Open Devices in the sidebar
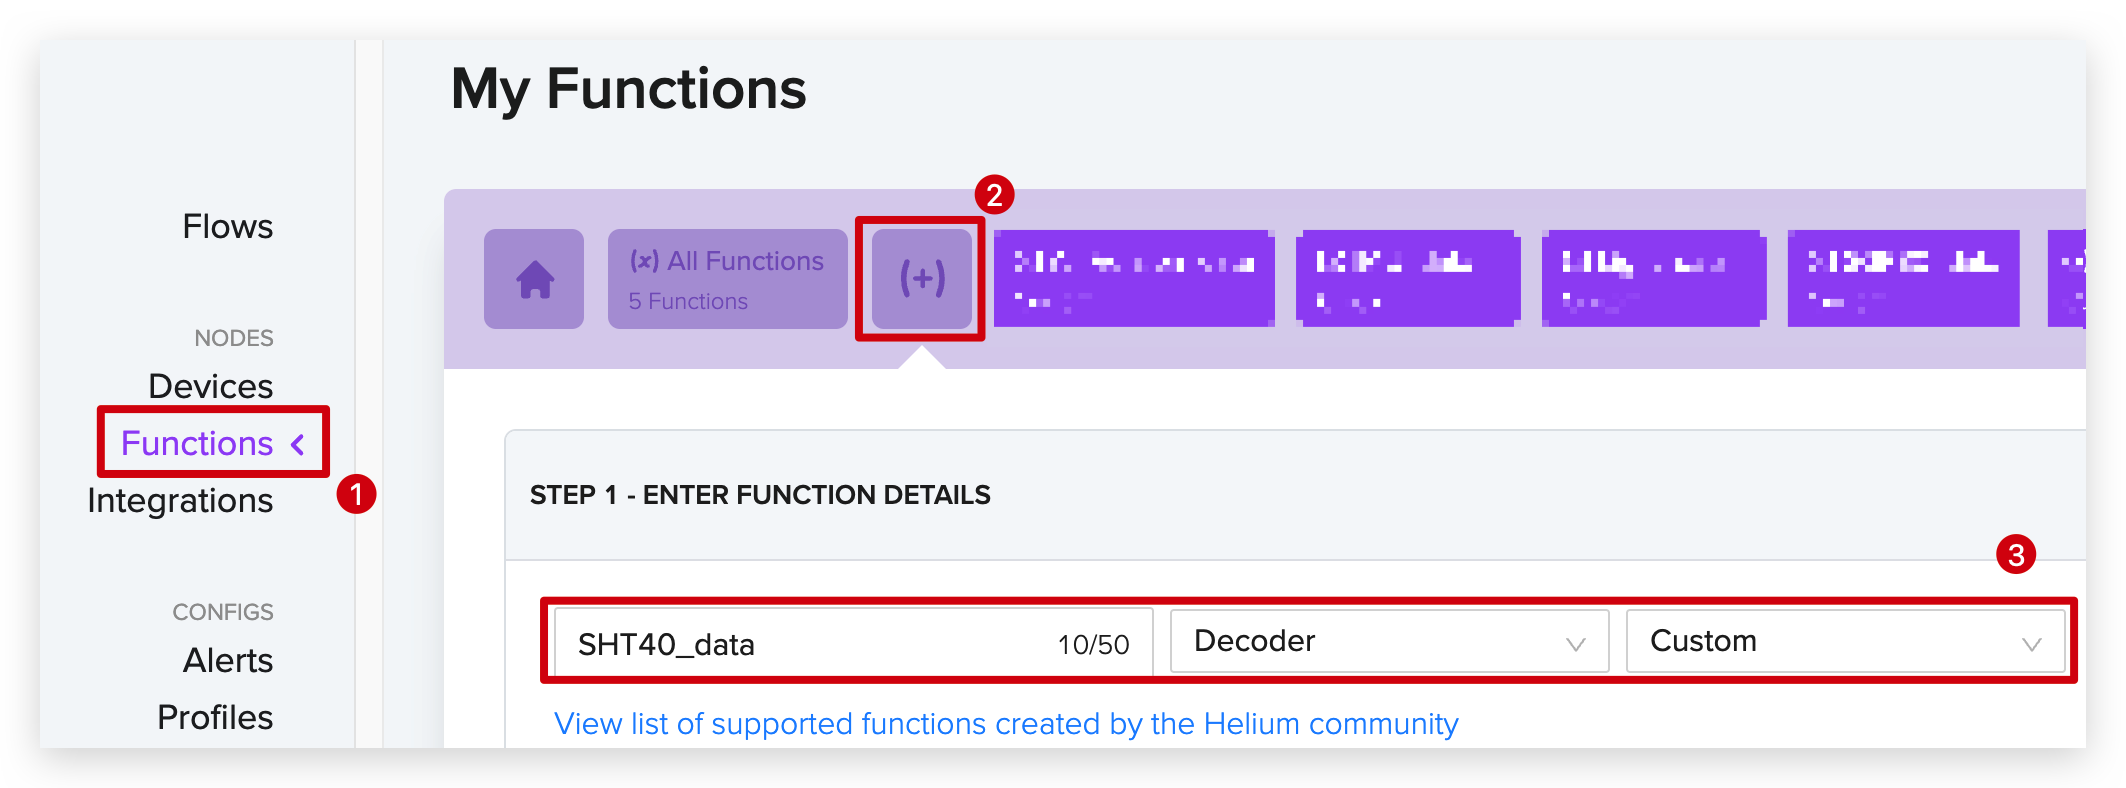This screenshot has width=2126, height=788. point(210,386)
